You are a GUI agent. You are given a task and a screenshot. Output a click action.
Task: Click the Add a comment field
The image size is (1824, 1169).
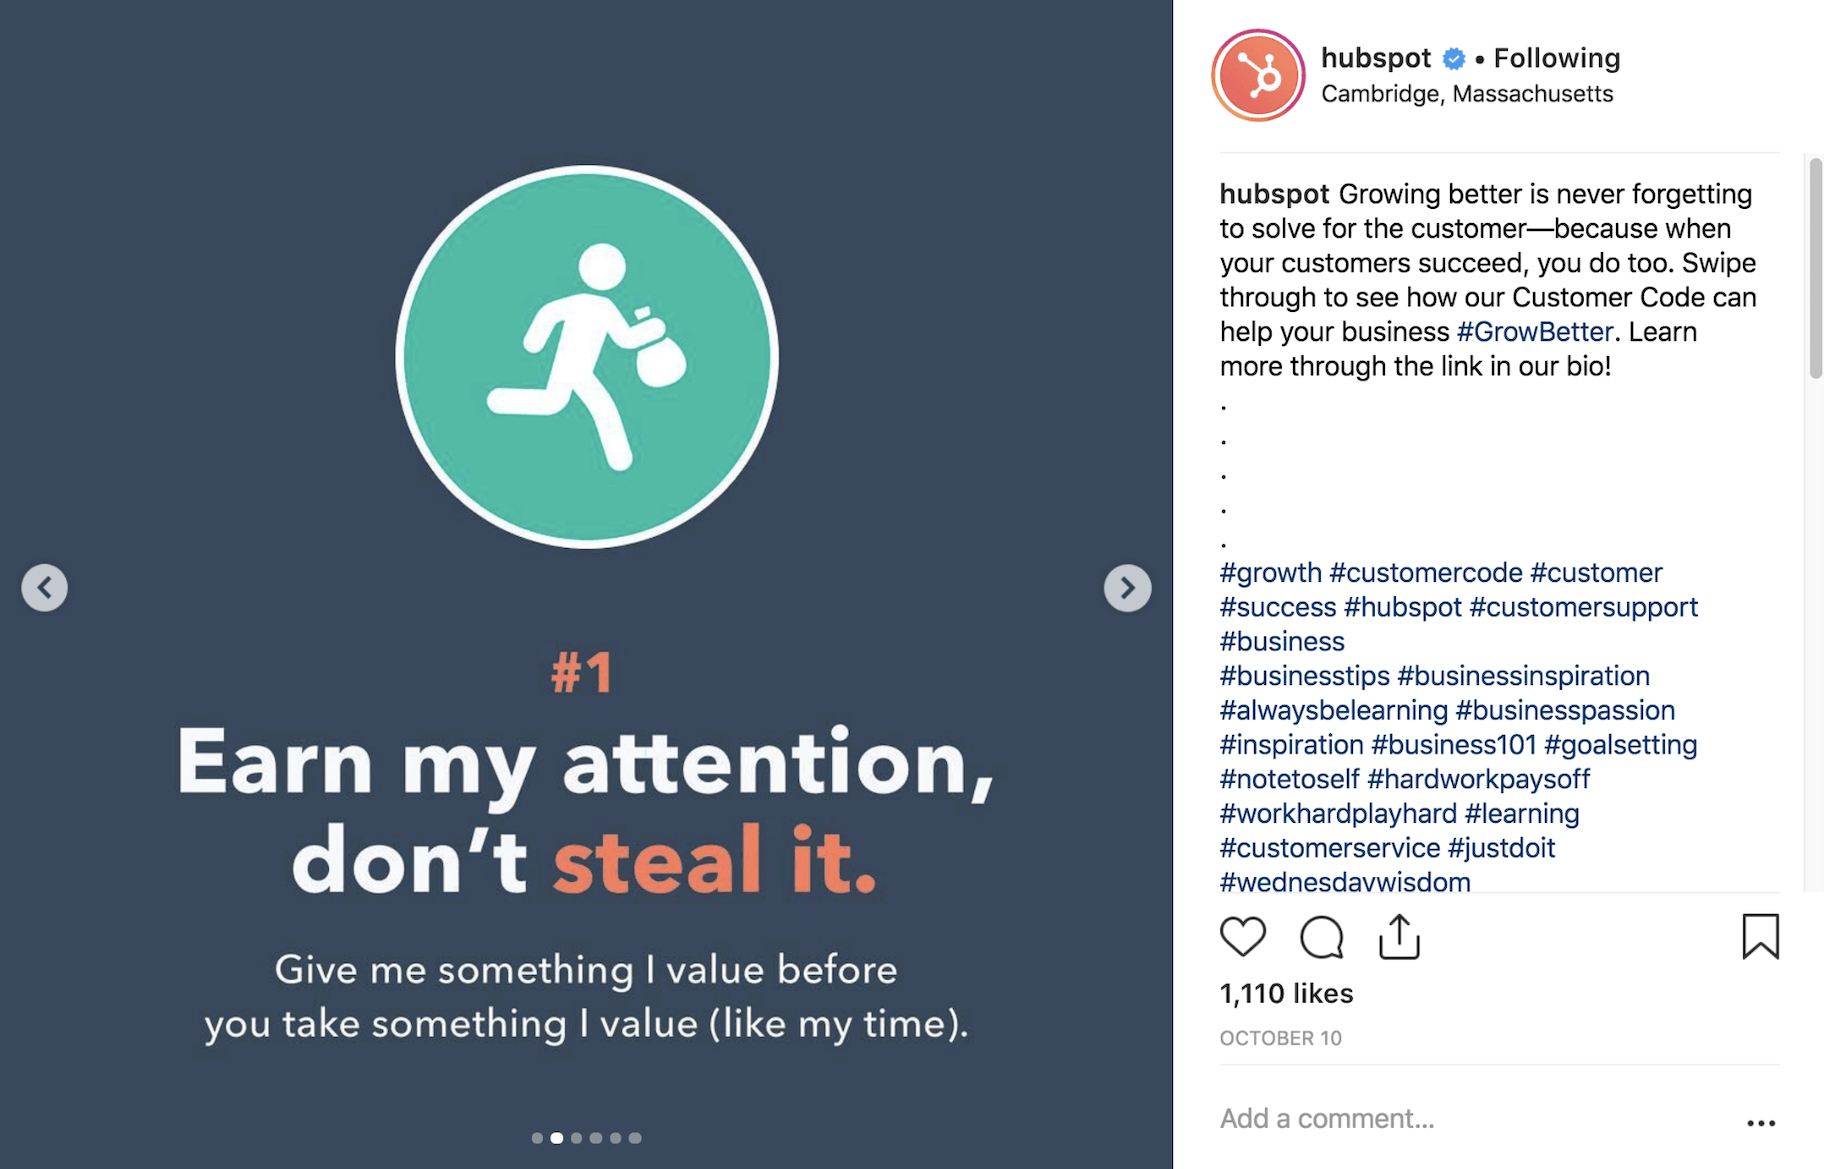1328,1117
